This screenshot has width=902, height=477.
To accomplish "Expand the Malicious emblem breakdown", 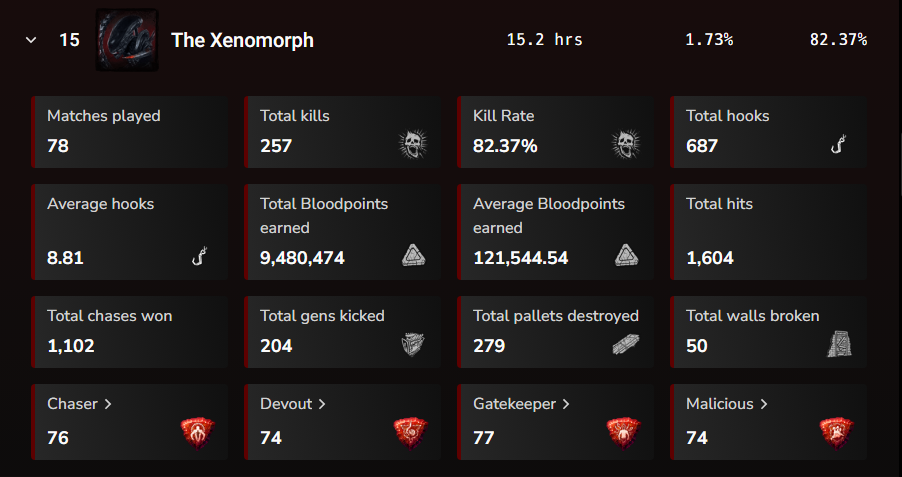I will tap(727, 404).
